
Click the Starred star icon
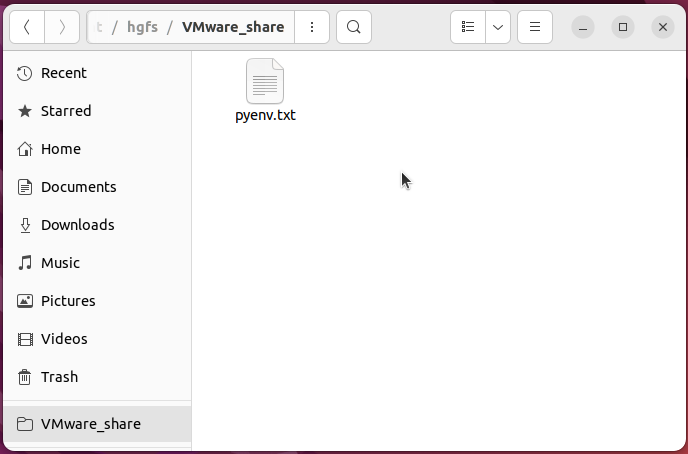(x=25, y=111)
